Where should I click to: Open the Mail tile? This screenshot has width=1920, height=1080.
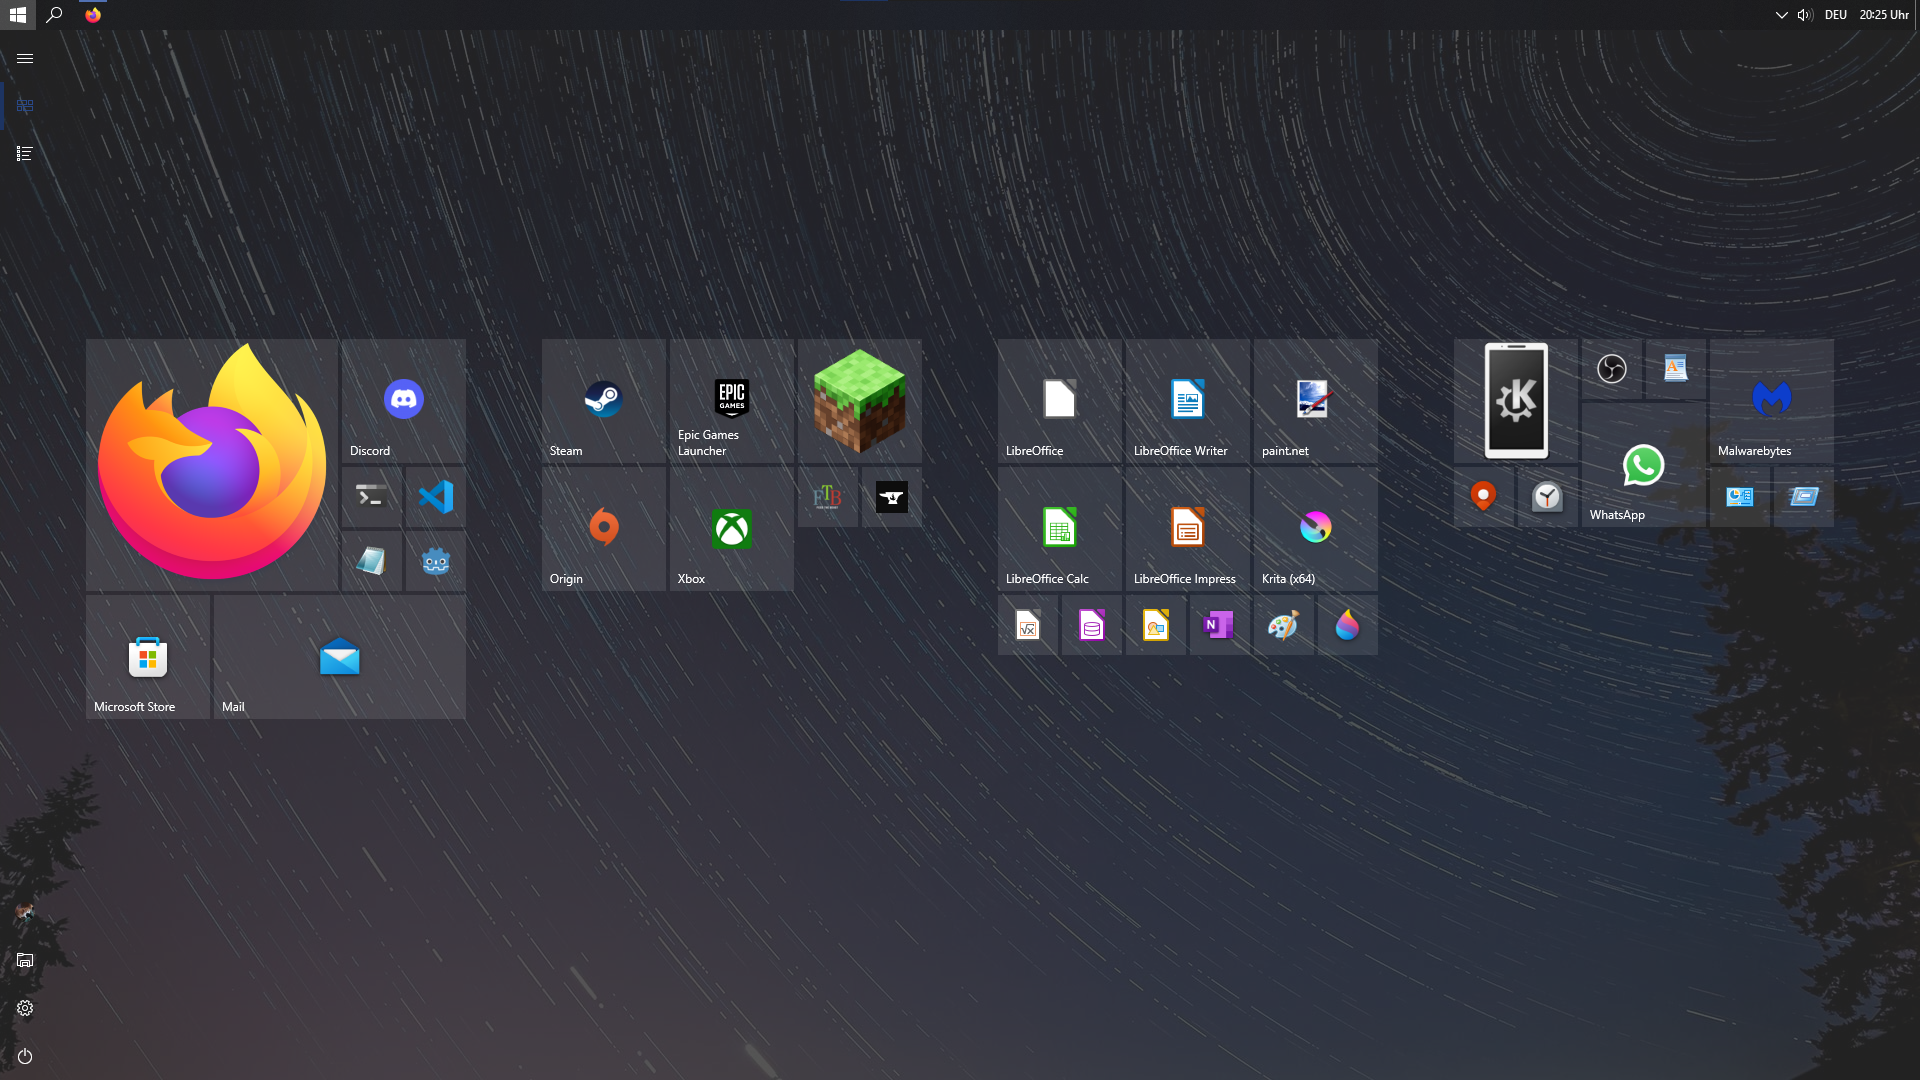340,657
